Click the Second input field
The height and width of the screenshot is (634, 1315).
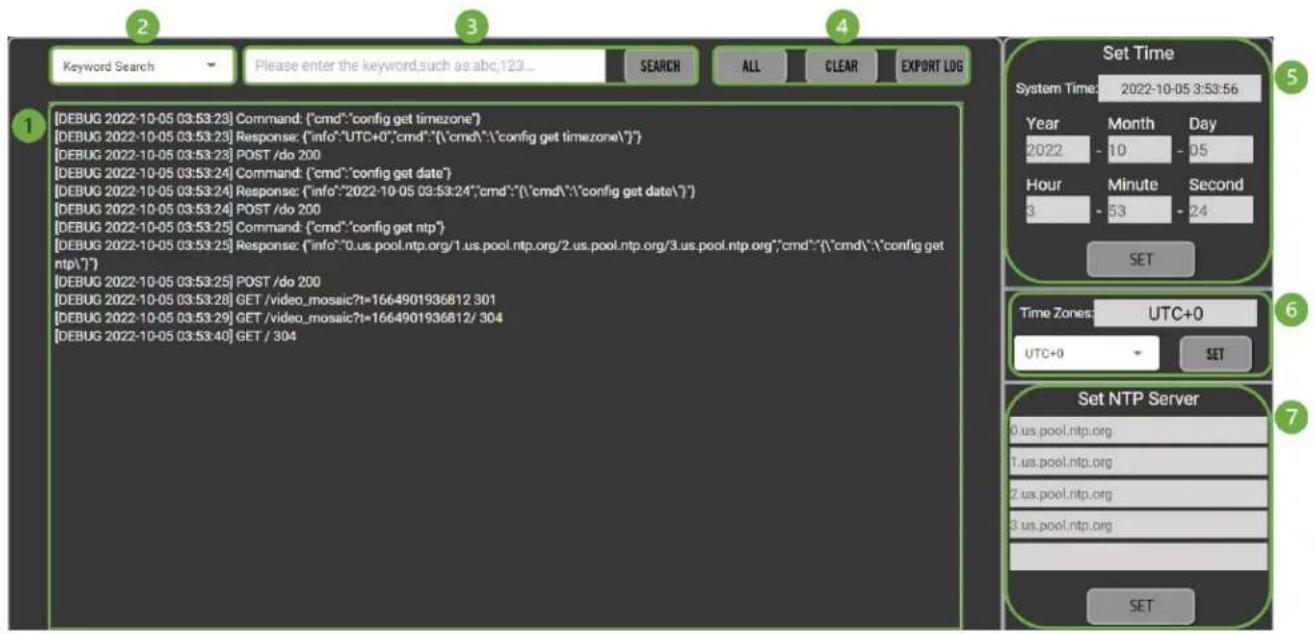(x=1220, y=210)
